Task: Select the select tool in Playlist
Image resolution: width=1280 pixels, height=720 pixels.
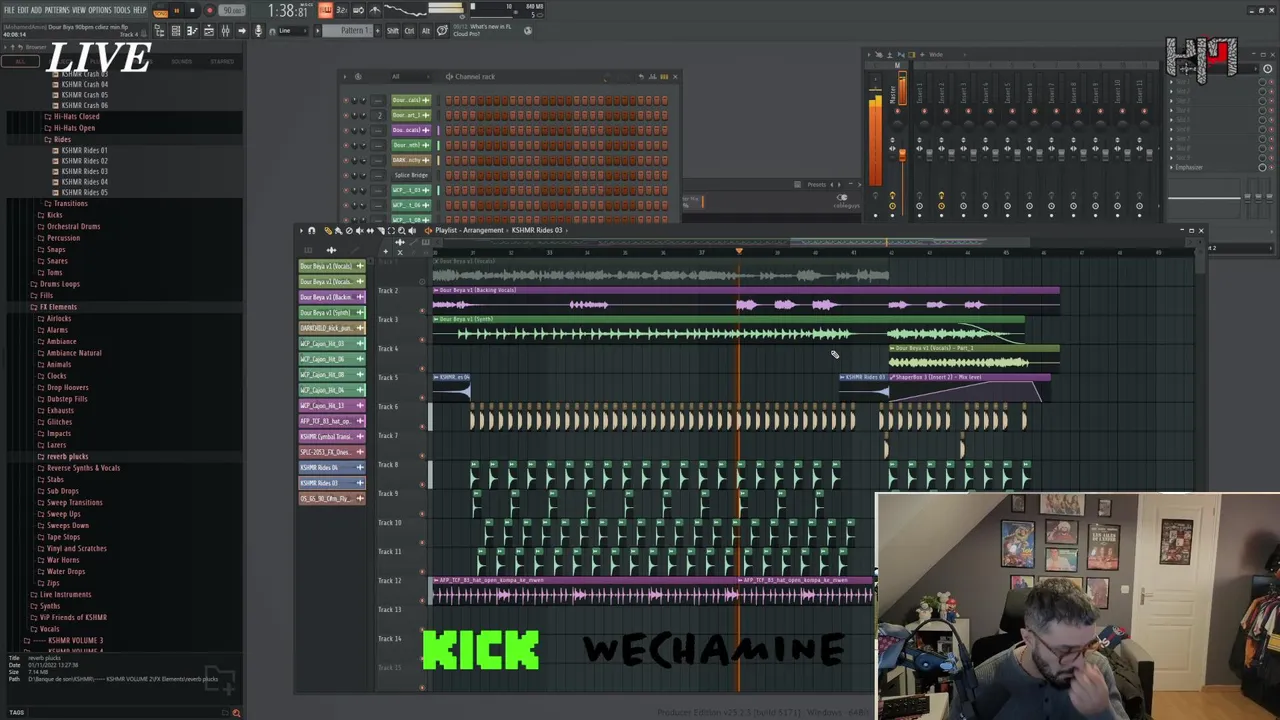Action: 391,230
